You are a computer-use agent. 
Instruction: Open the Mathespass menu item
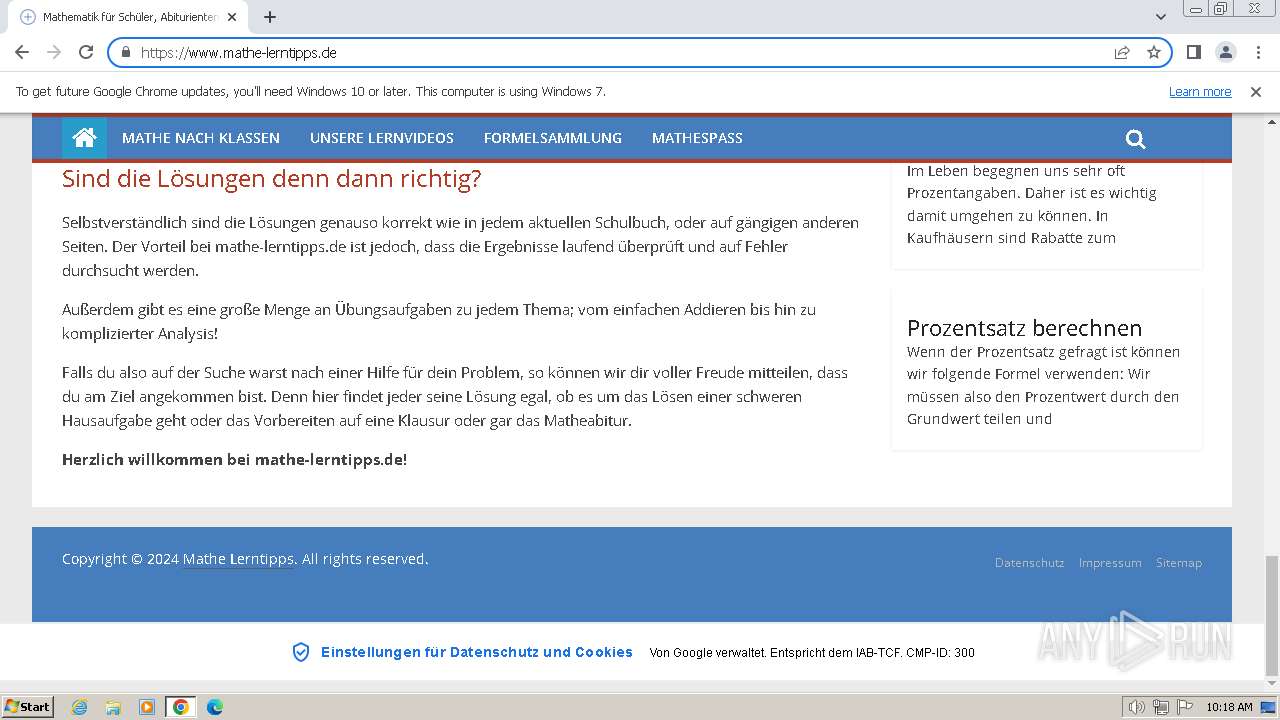pyautogui.click(x=697, y=138)
